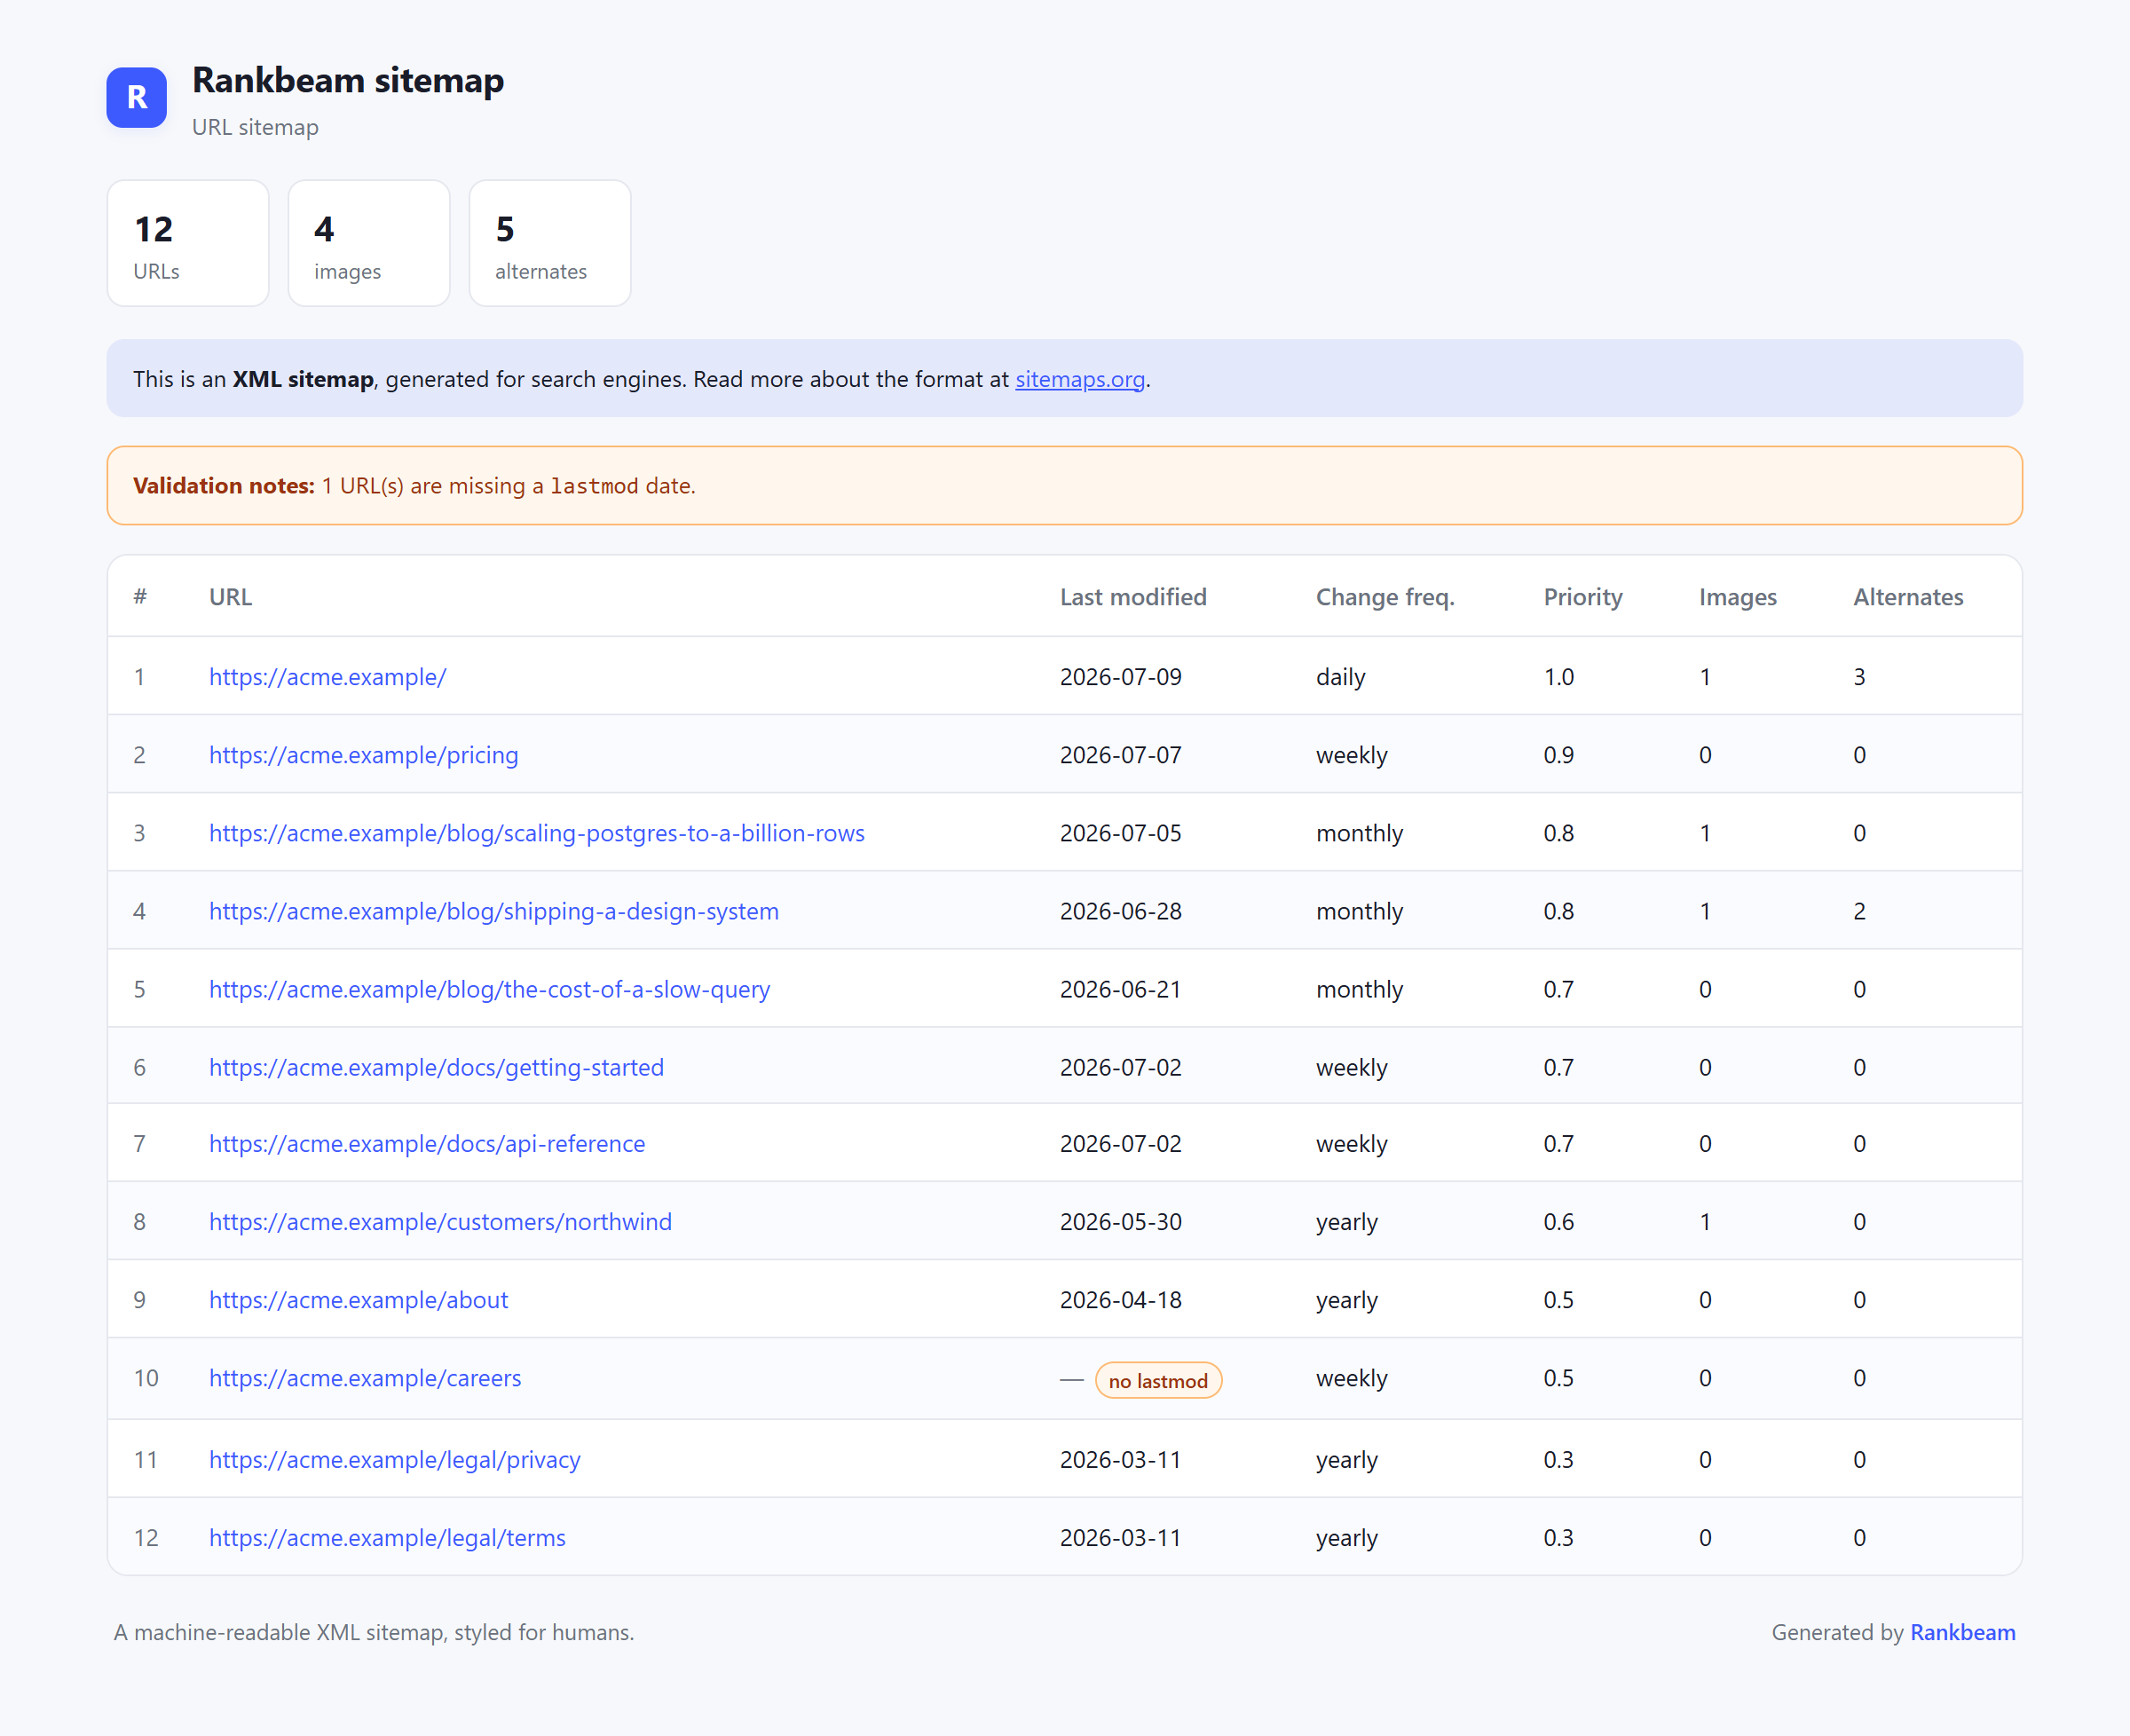Click the date 2026-06-21
The width and height of the screenshot is (2130, 1736).
point(1120,989)
